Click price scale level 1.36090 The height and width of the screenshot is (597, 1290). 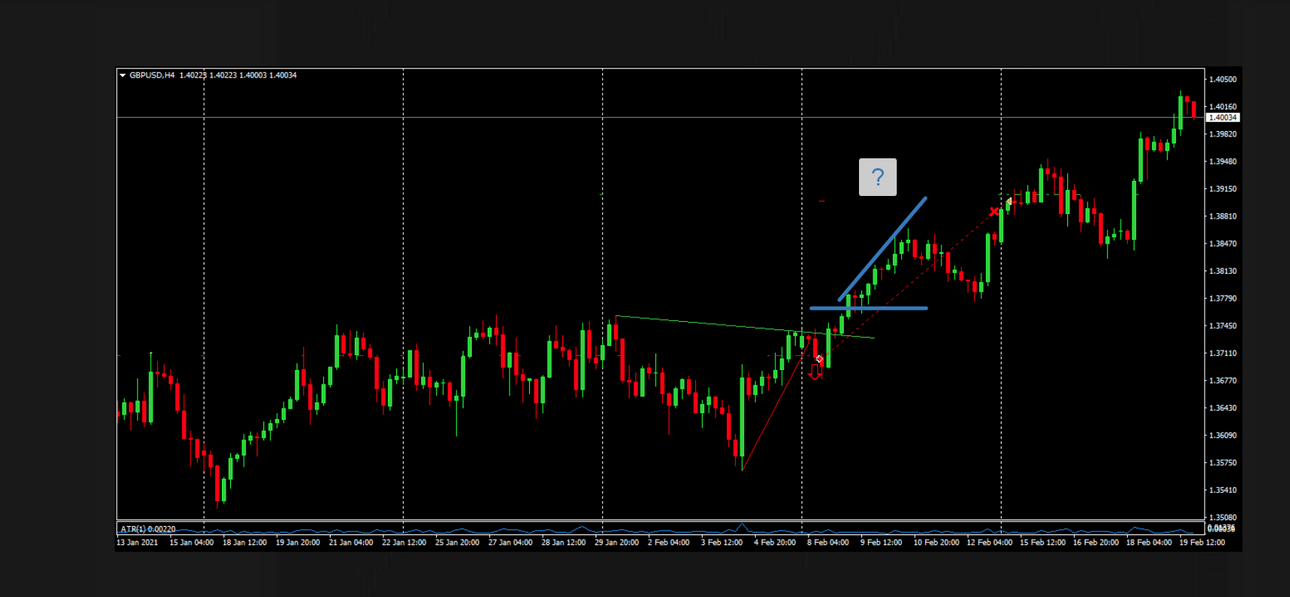click(x=1223, y=435)
